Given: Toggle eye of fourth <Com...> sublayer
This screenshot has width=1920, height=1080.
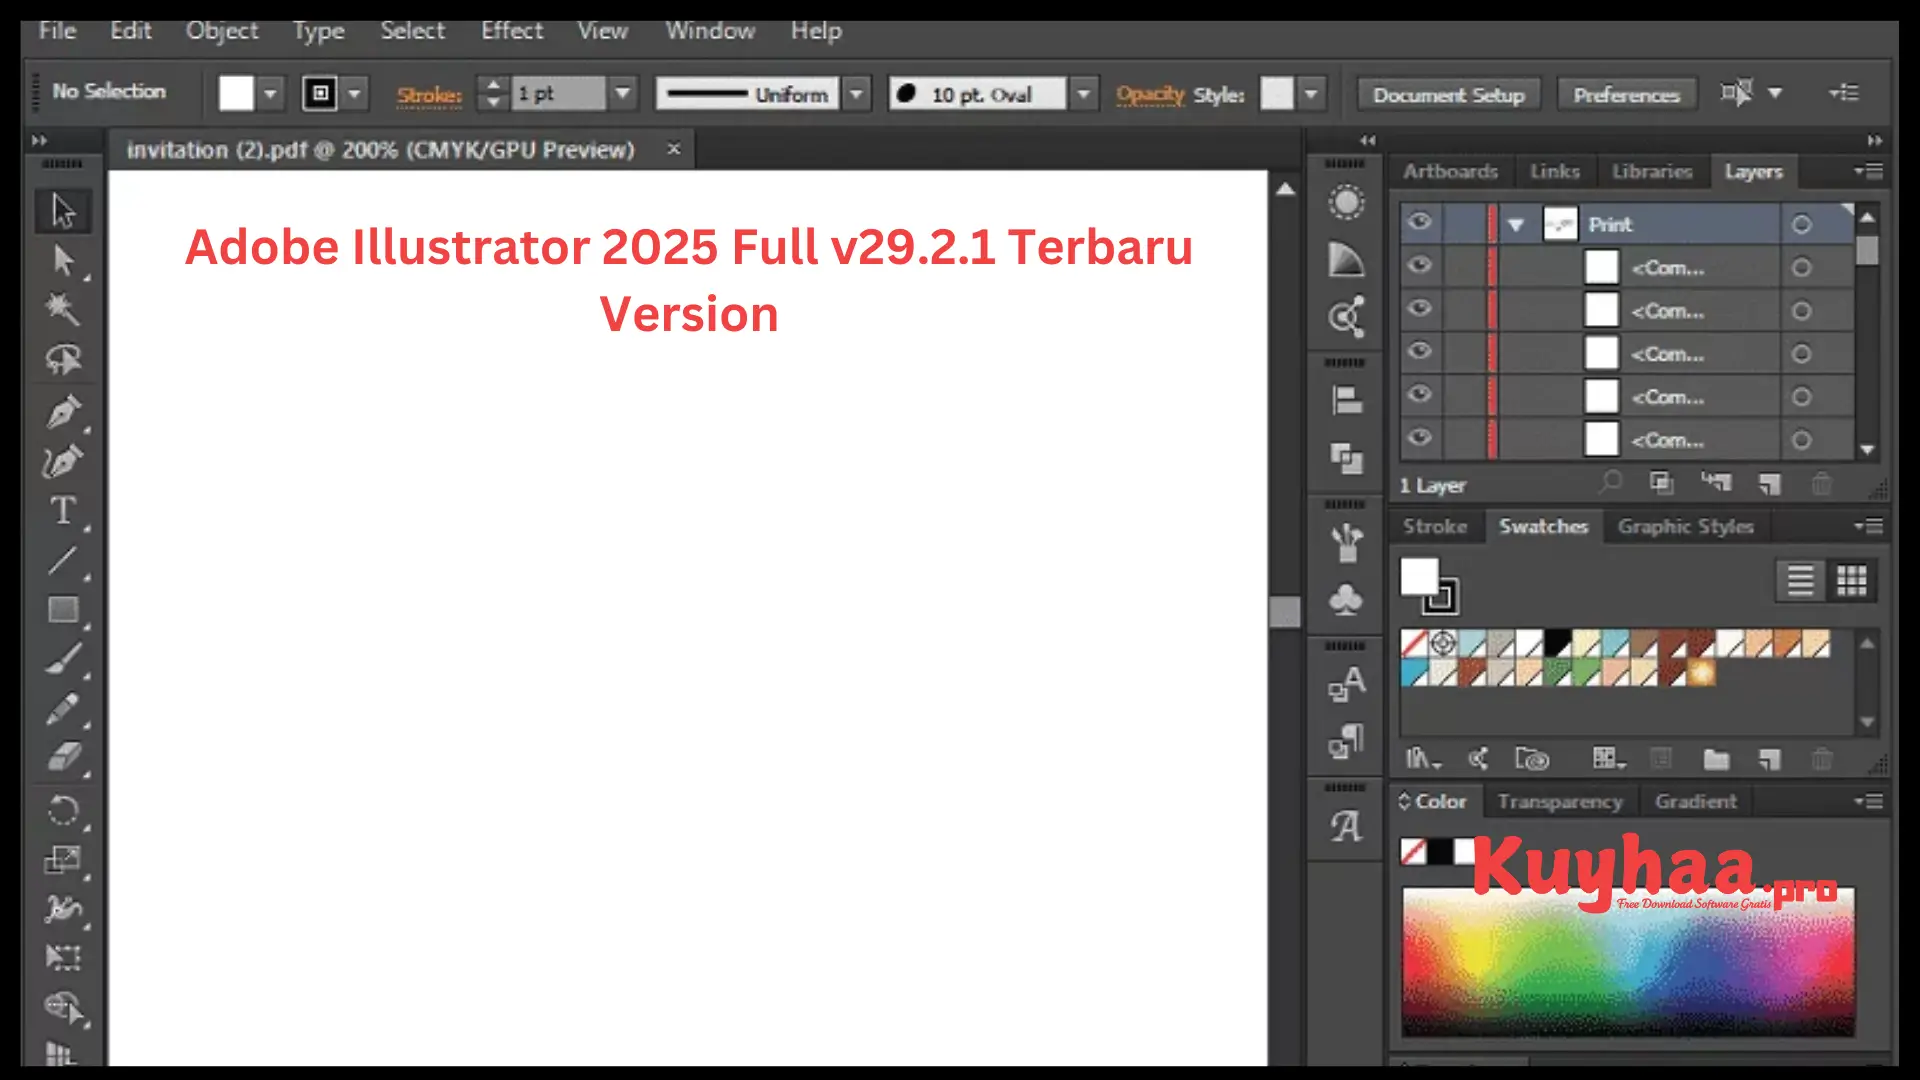Looking at the screenshot, I should (1419, 395).
